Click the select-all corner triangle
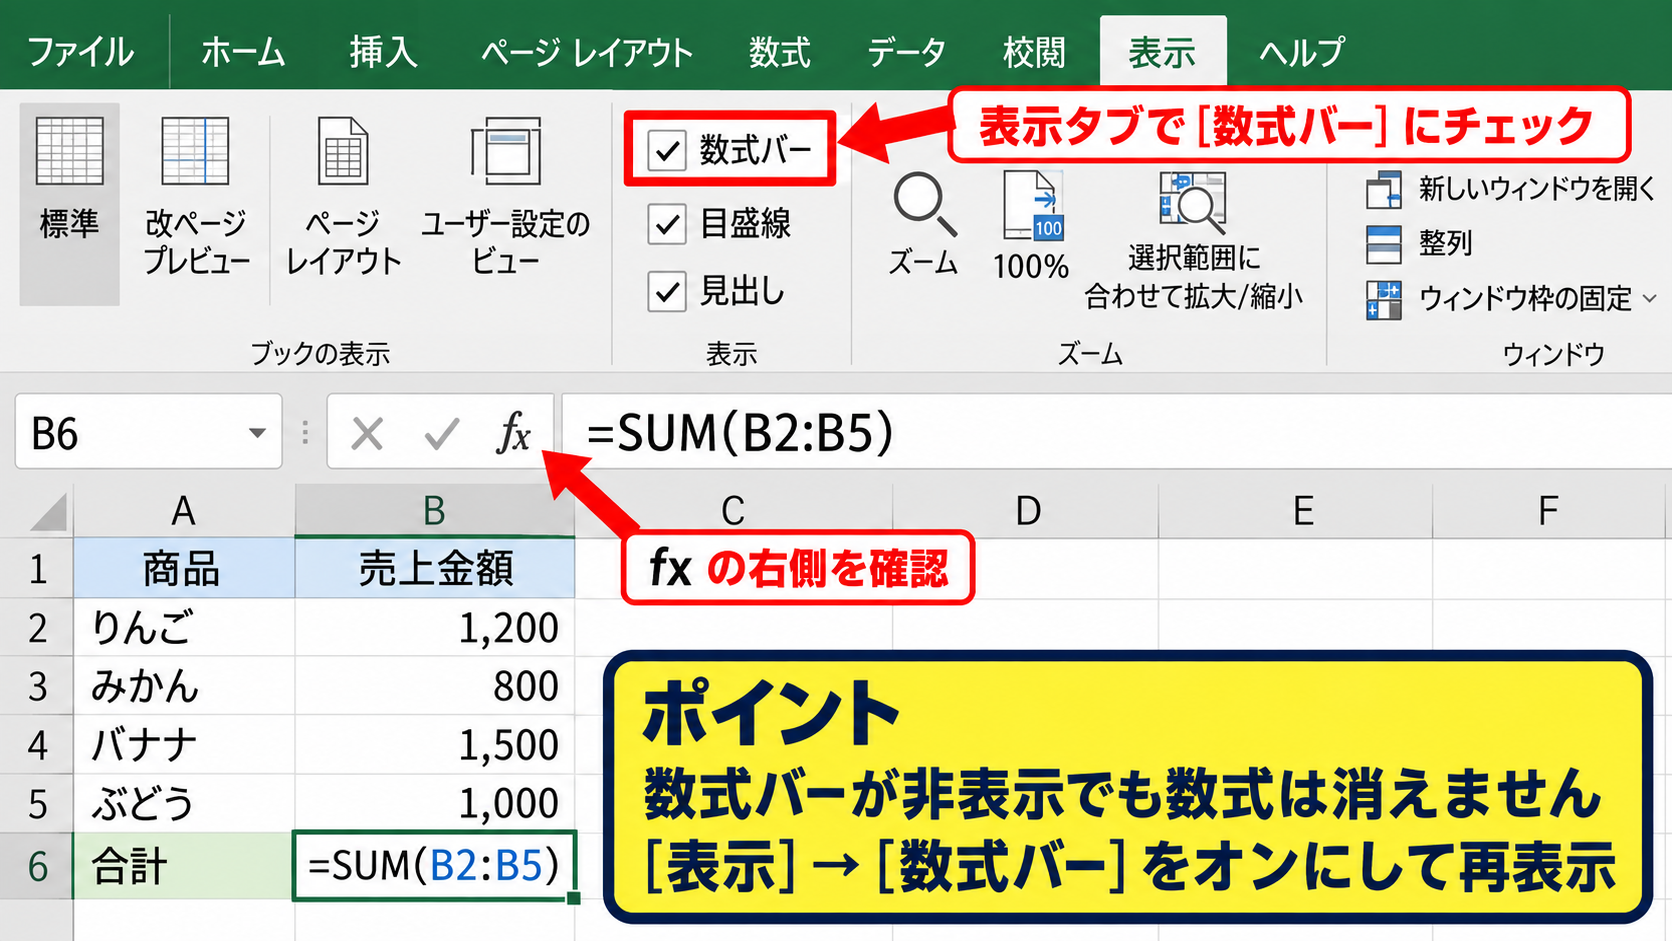The width and height of the screenshot is (1672, 941). 48,511
